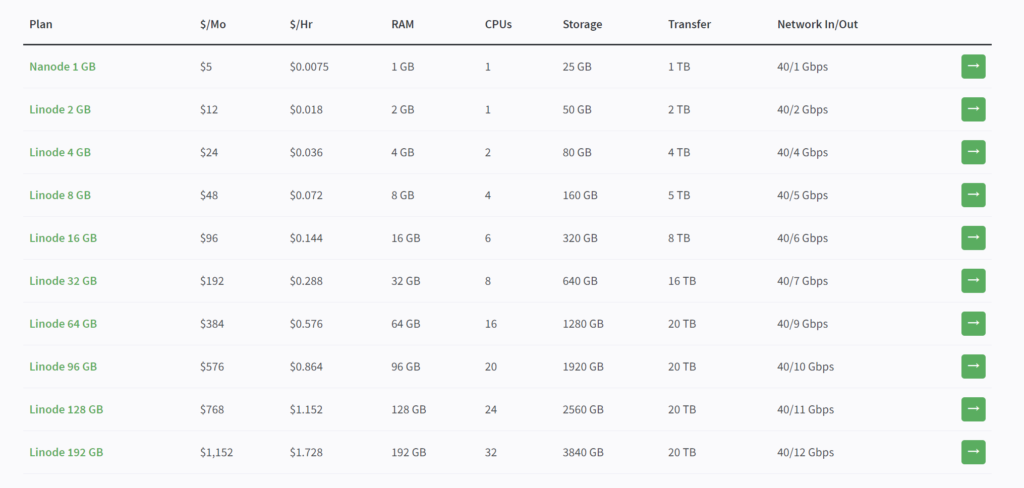Follow the Linode 96 GB plan link

(x=63, y=367)
